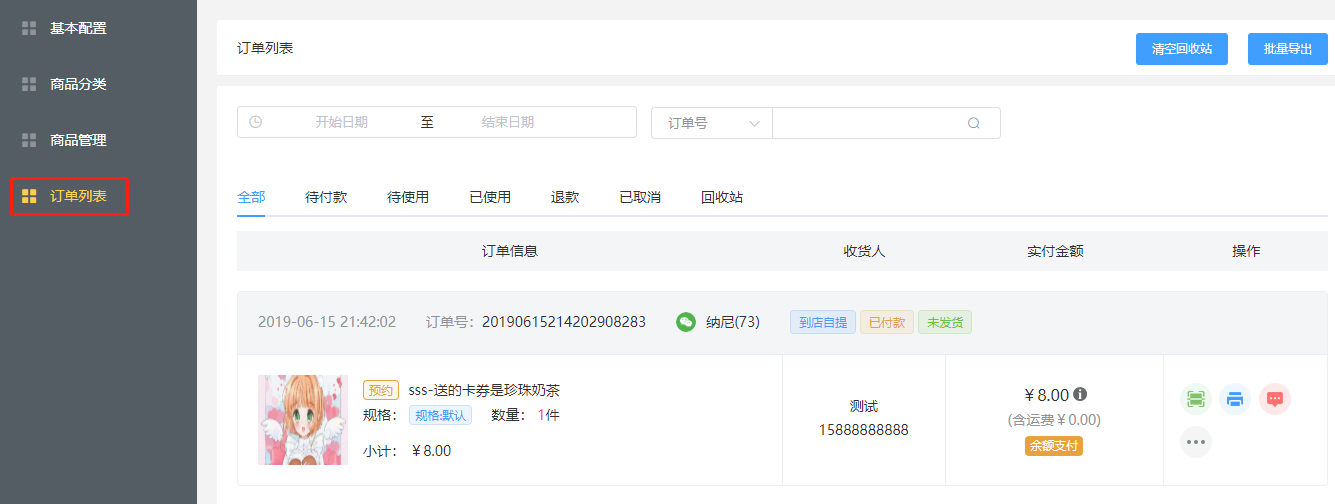Image resolution: width=1335 pixels, height=504 pixels.
Task: Open 商品管理 in the sidebar
Action: 78,140
